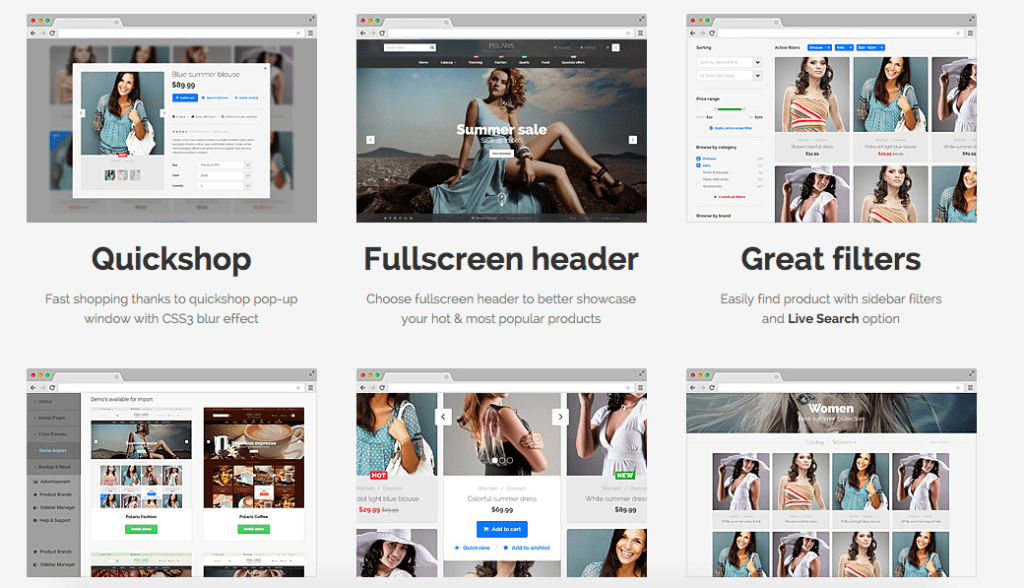The height and width of the screenshot is (588, 1024).
Task: Click reload icon in Women catalog browser mockup
Action: coord(712,387)
